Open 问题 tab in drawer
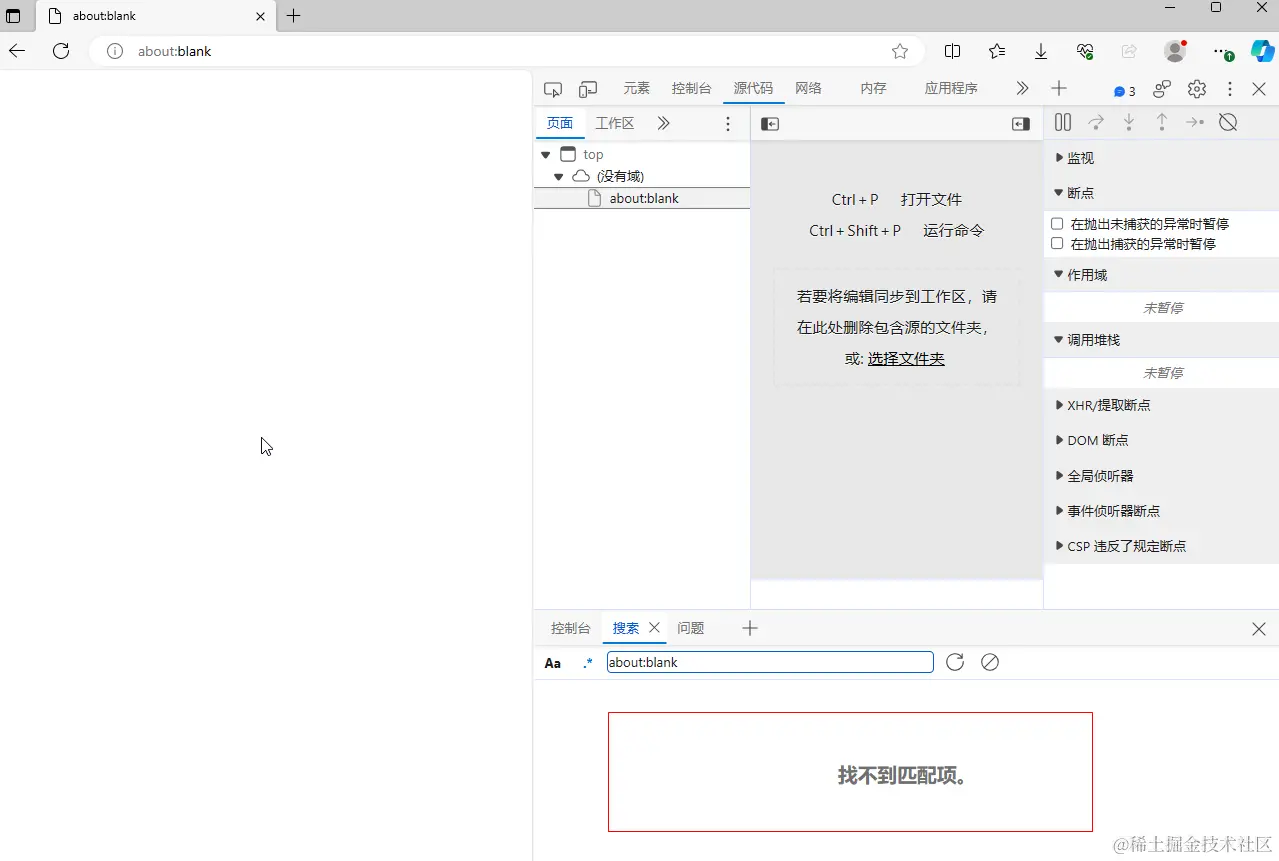1279x861 pixels. pyautogui.click(x=690, y=628)
